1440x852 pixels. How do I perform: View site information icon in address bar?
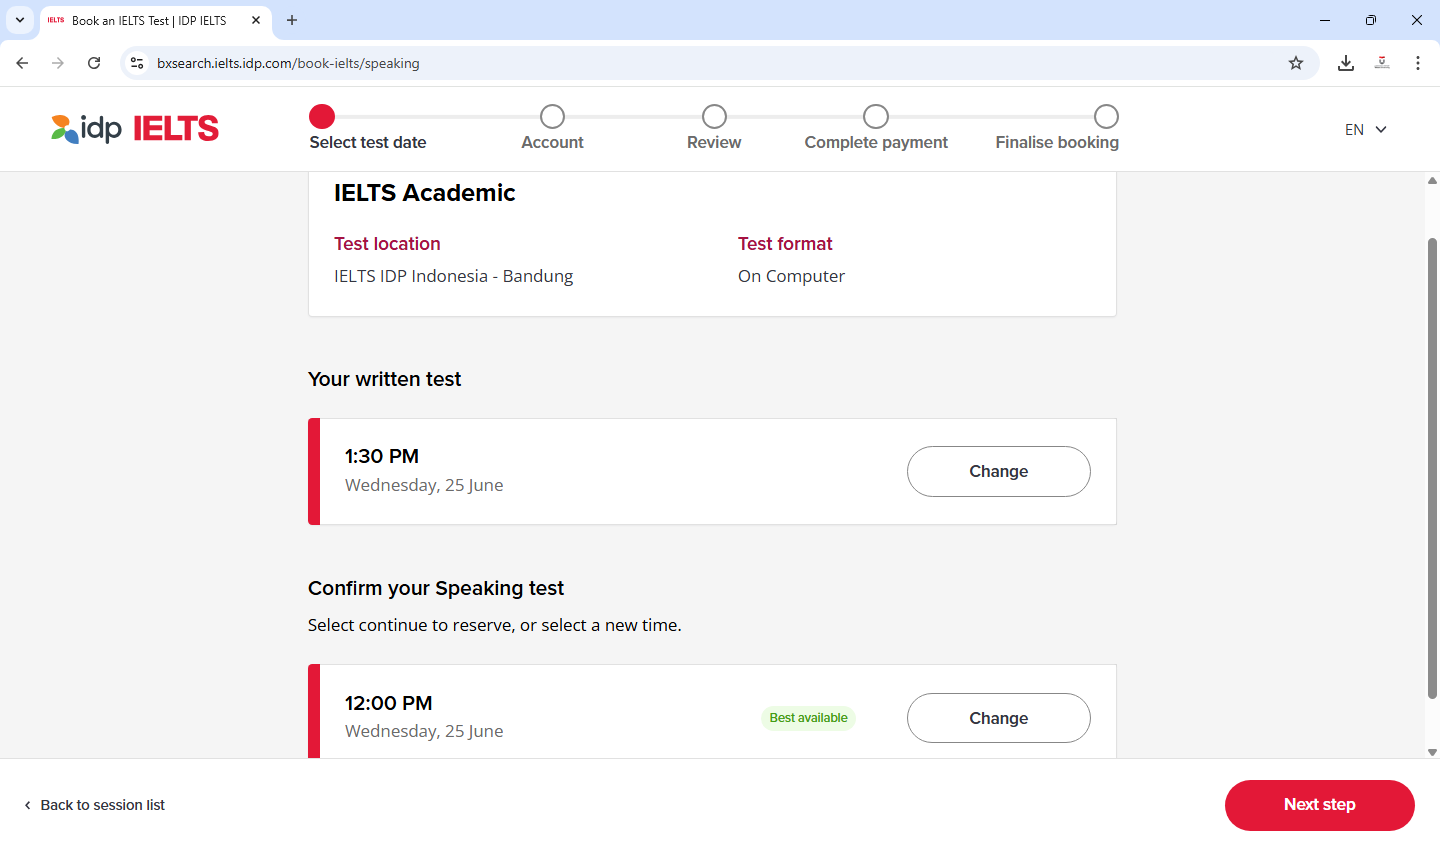coord(137,63)
